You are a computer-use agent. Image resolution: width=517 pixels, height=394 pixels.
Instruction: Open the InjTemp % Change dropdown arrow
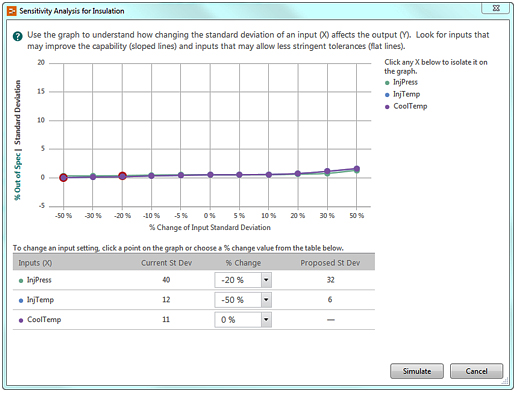pos(266,300)
